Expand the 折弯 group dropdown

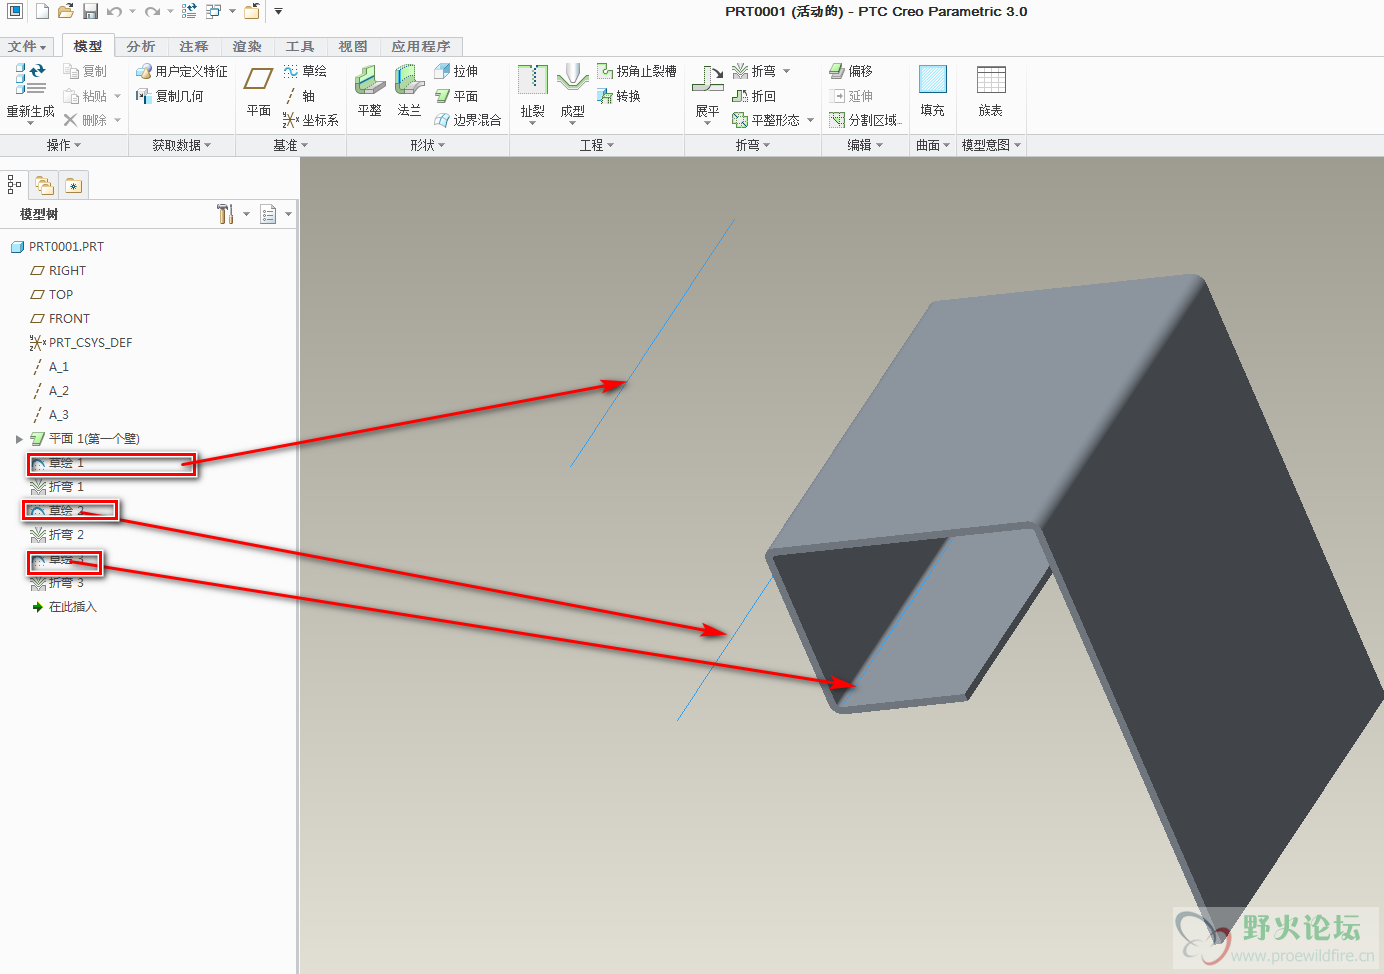click(x=753, y=145)
